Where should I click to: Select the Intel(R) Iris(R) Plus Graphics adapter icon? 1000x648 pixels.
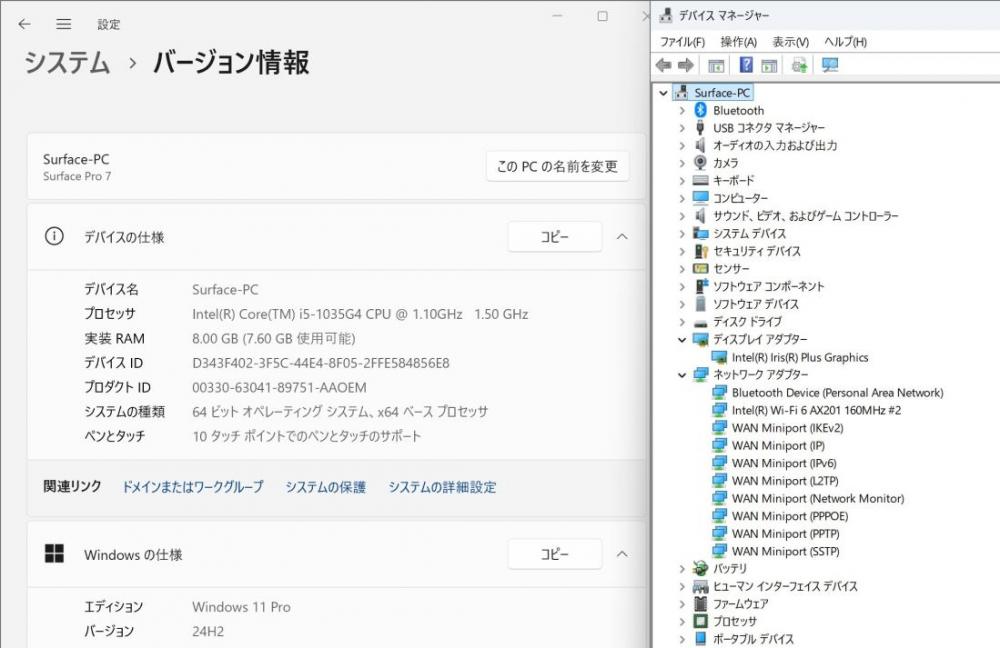(719, 357)
